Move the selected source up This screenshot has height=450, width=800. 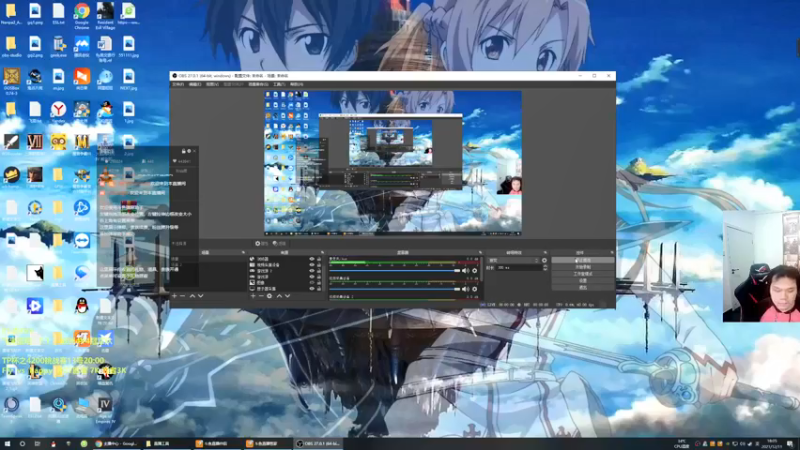pyautogui.click(x=279, y=296)
